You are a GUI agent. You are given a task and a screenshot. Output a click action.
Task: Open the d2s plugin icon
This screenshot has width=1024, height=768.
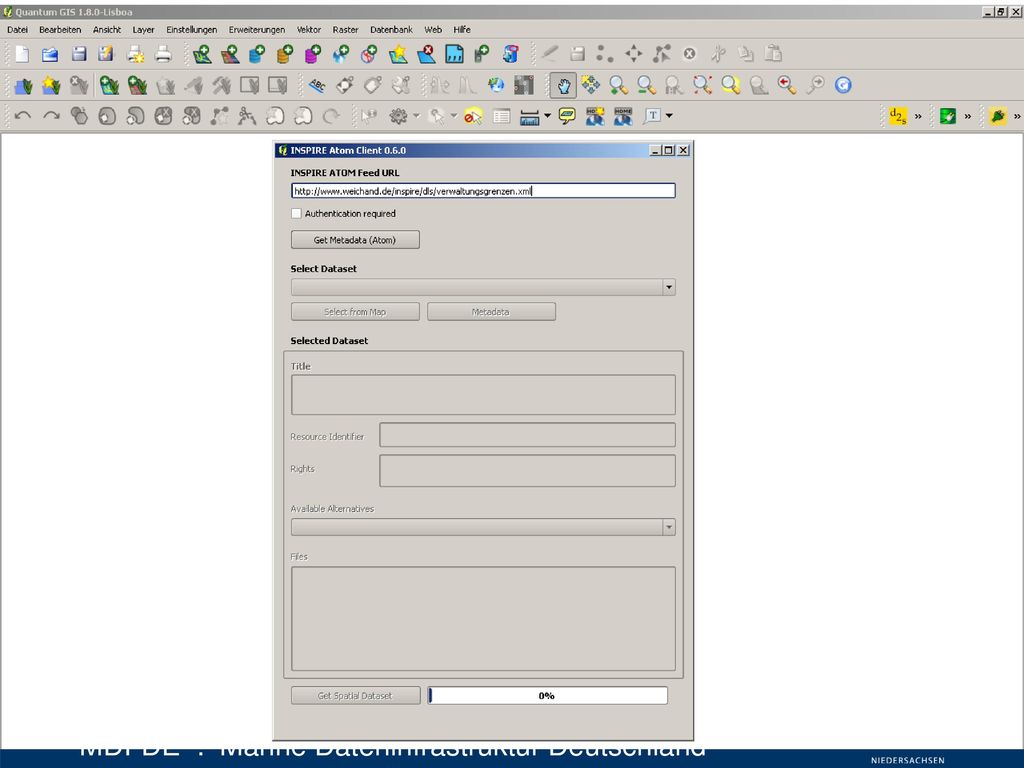(898, 116)
